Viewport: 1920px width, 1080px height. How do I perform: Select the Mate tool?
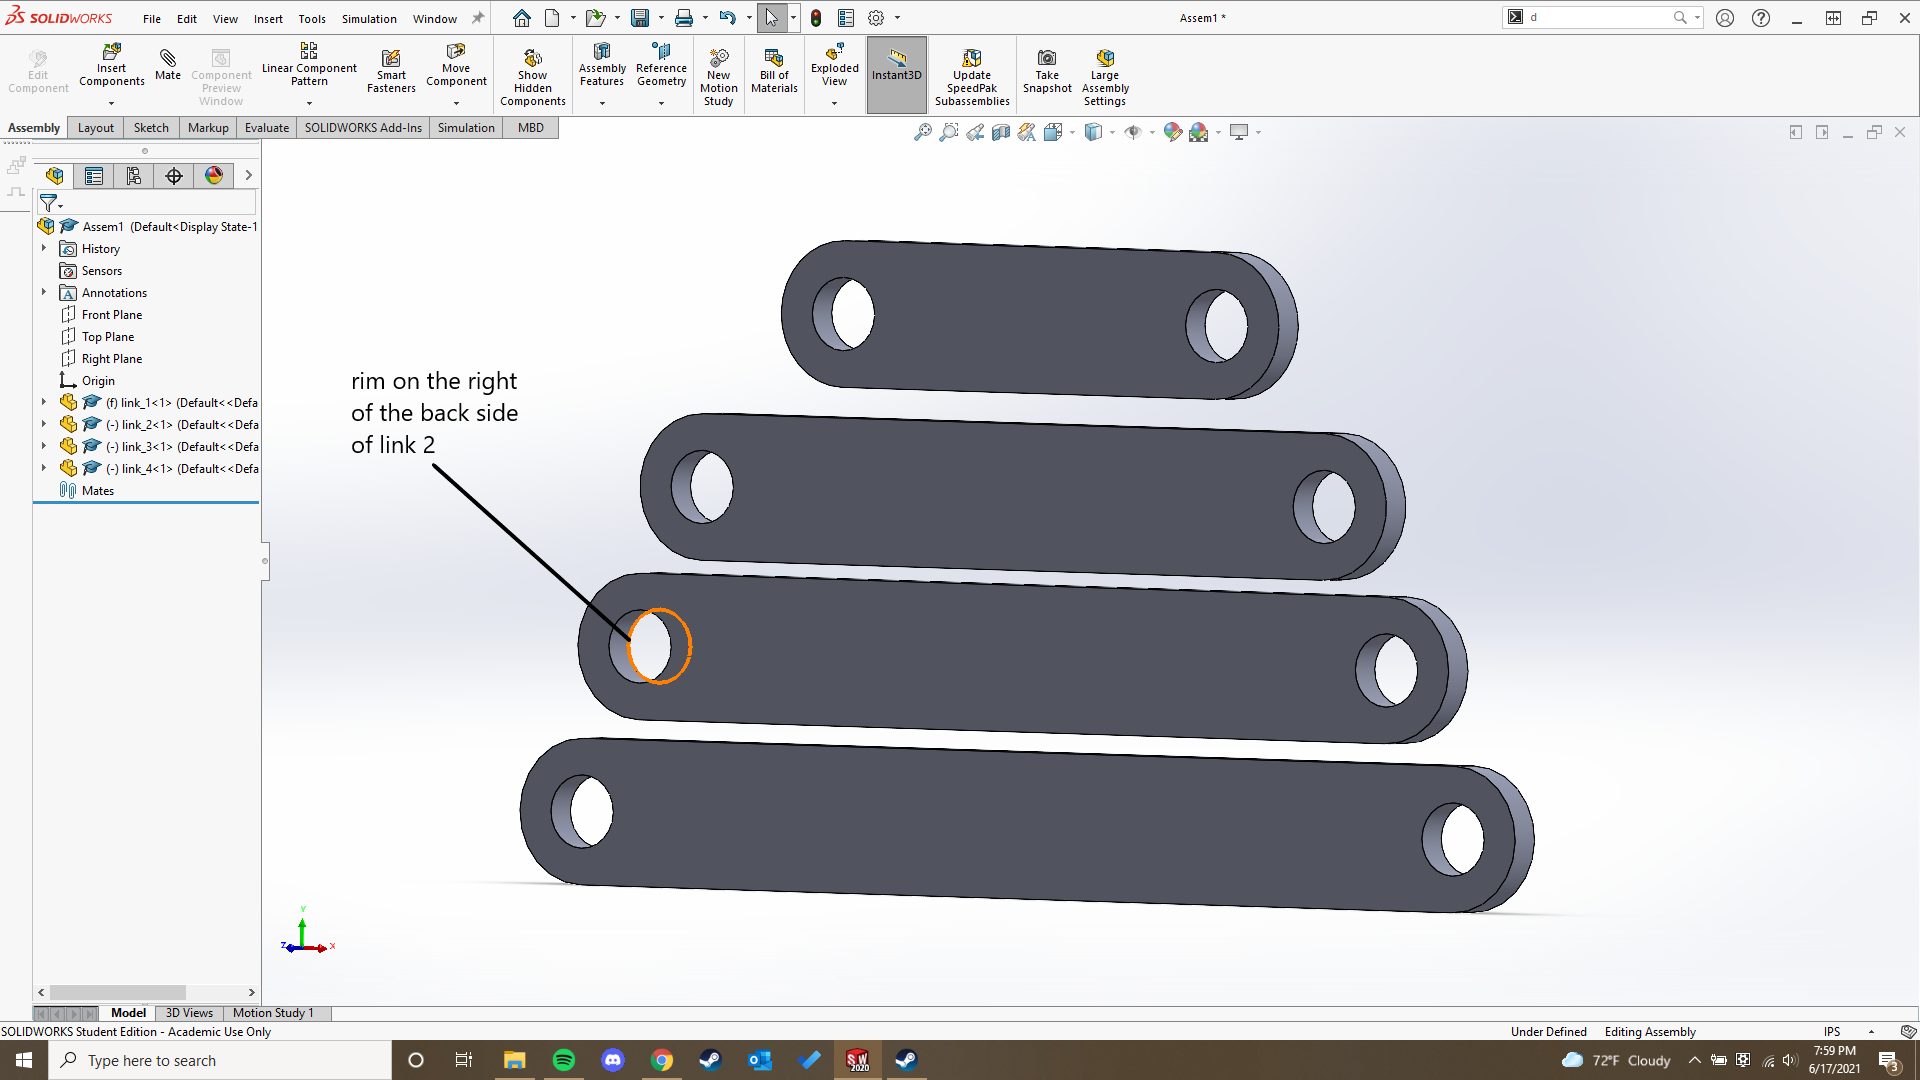tap(167, 68)
